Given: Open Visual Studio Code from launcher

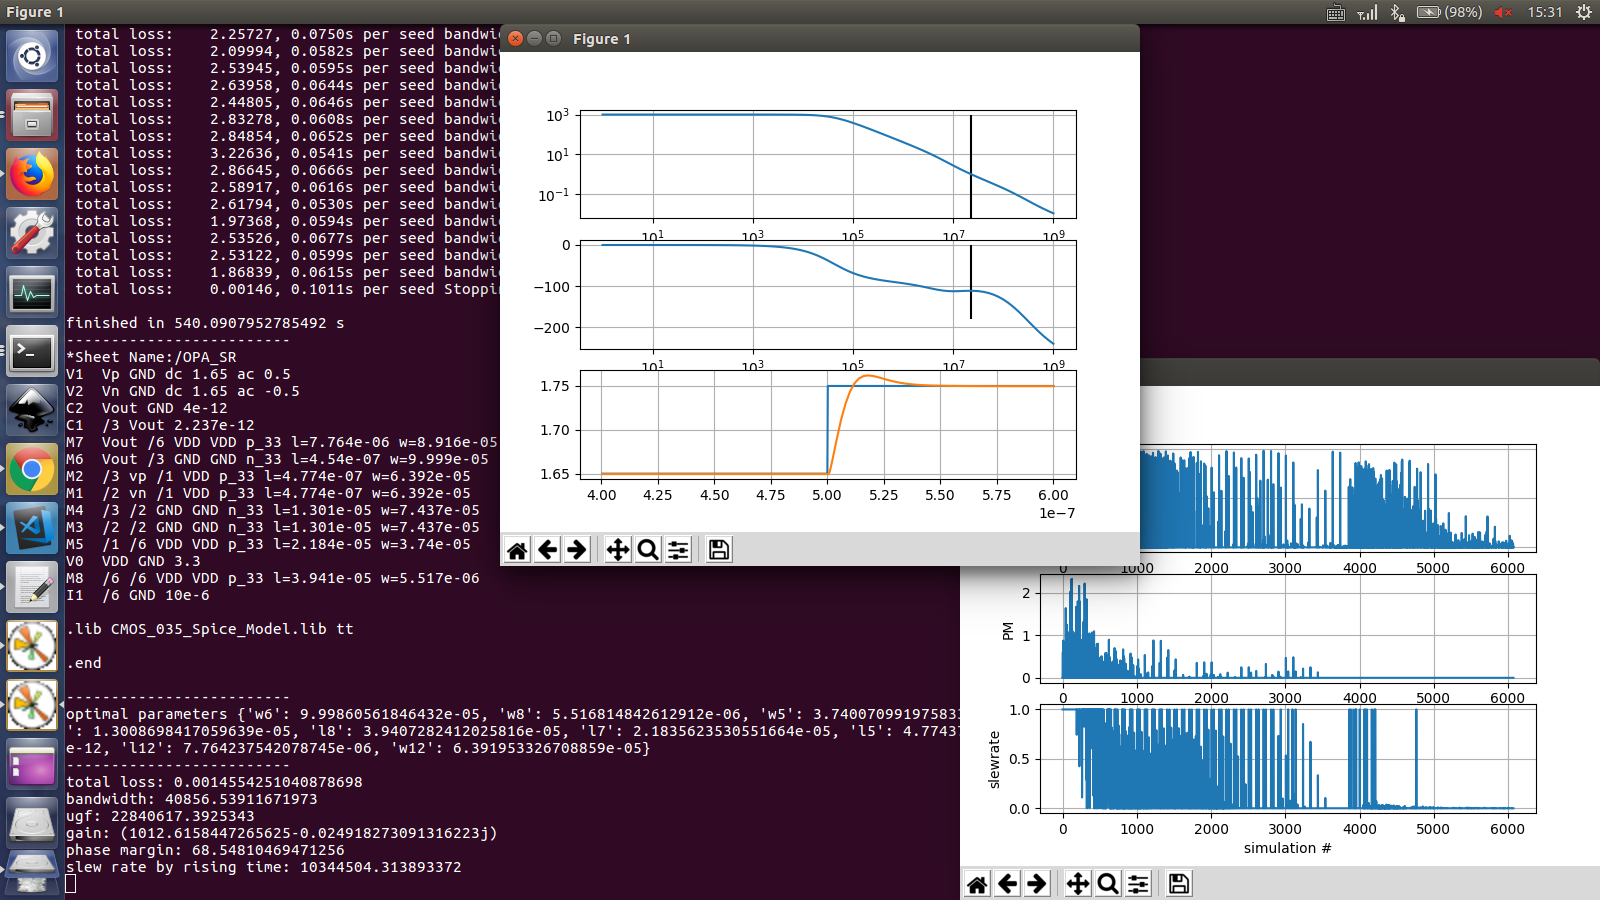Looking at the screenshot, I should 32,528.
